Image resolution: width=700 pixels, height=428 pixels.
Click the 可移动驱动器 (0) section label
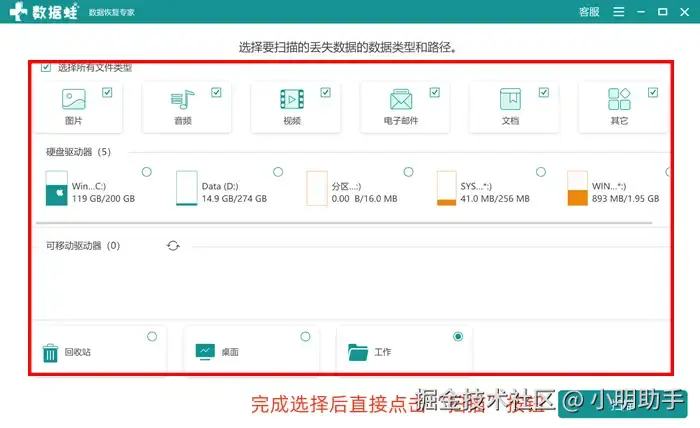[83, 245]
